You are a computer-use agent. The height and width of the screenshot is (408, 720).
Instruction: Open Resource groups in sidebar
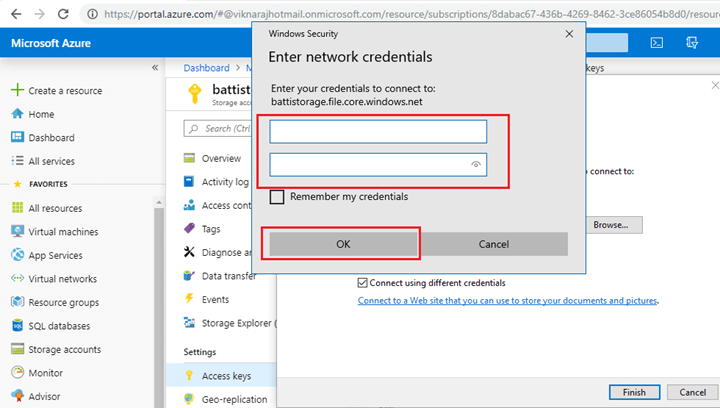tap(64, 302)
